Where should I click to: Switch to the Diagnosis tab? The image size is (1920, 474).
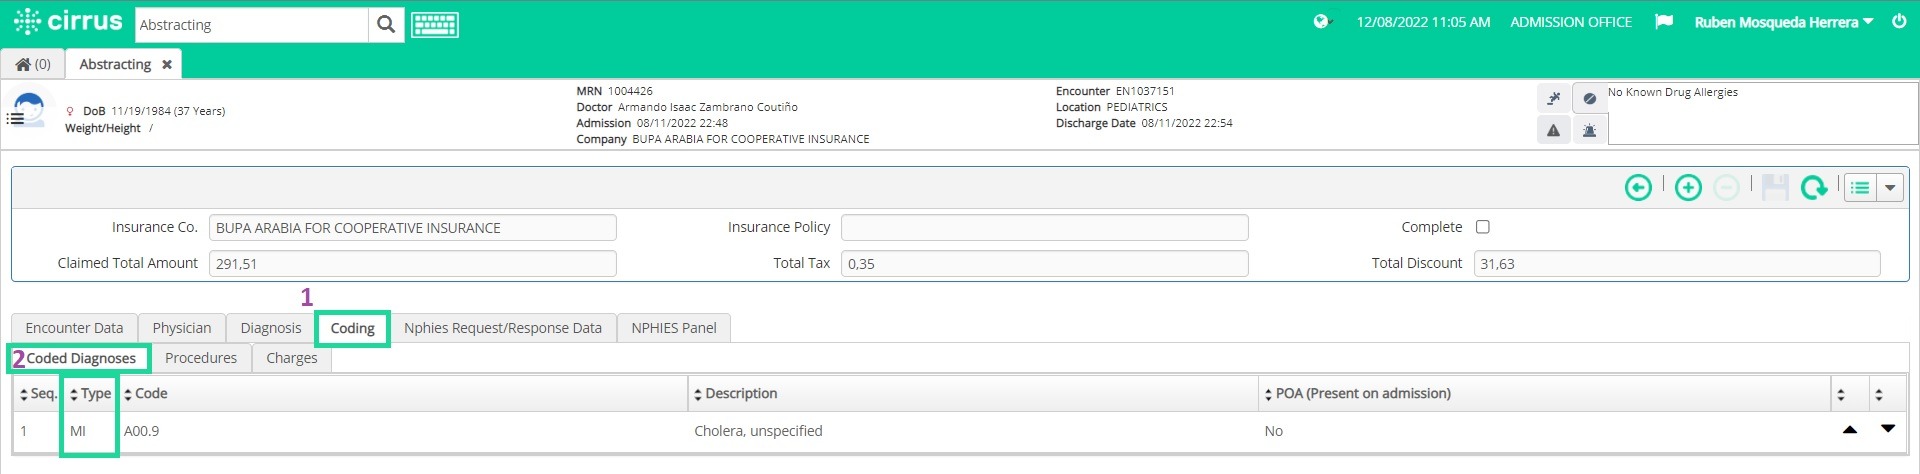tap(270, 328)
